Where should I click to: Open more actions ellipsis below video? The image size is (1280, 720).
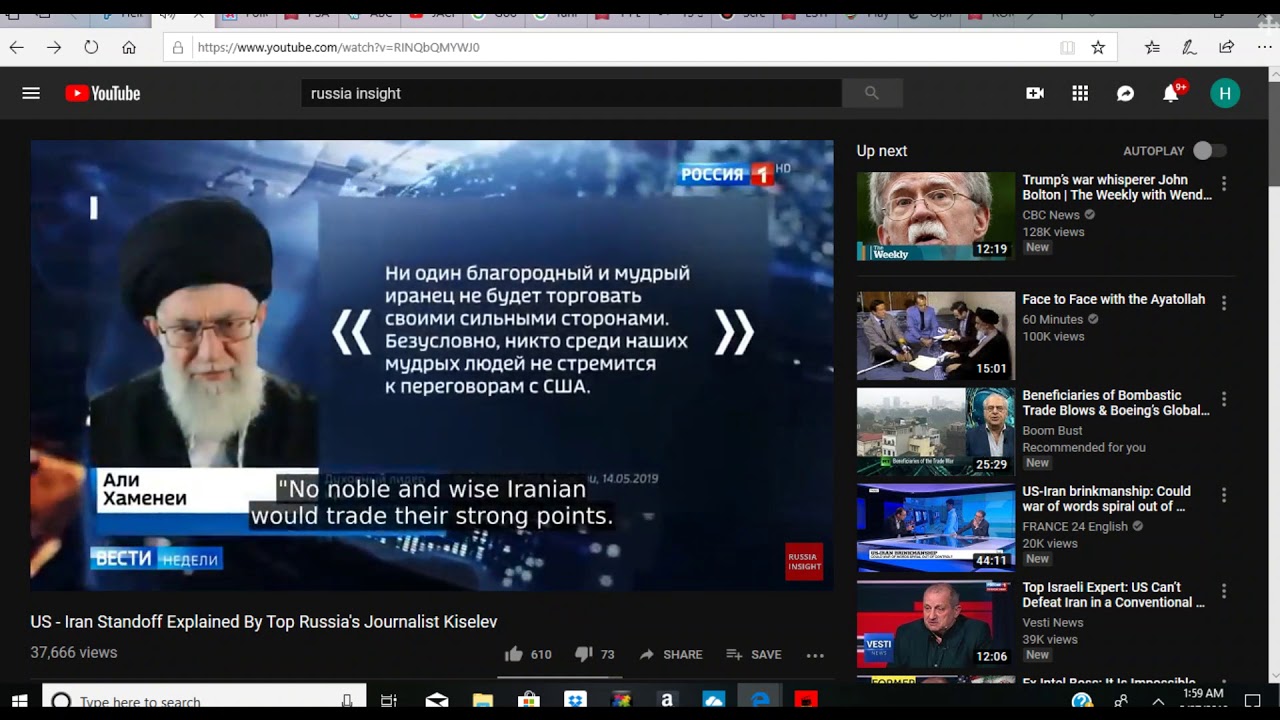pyautogui.click(x=815, y=655)
